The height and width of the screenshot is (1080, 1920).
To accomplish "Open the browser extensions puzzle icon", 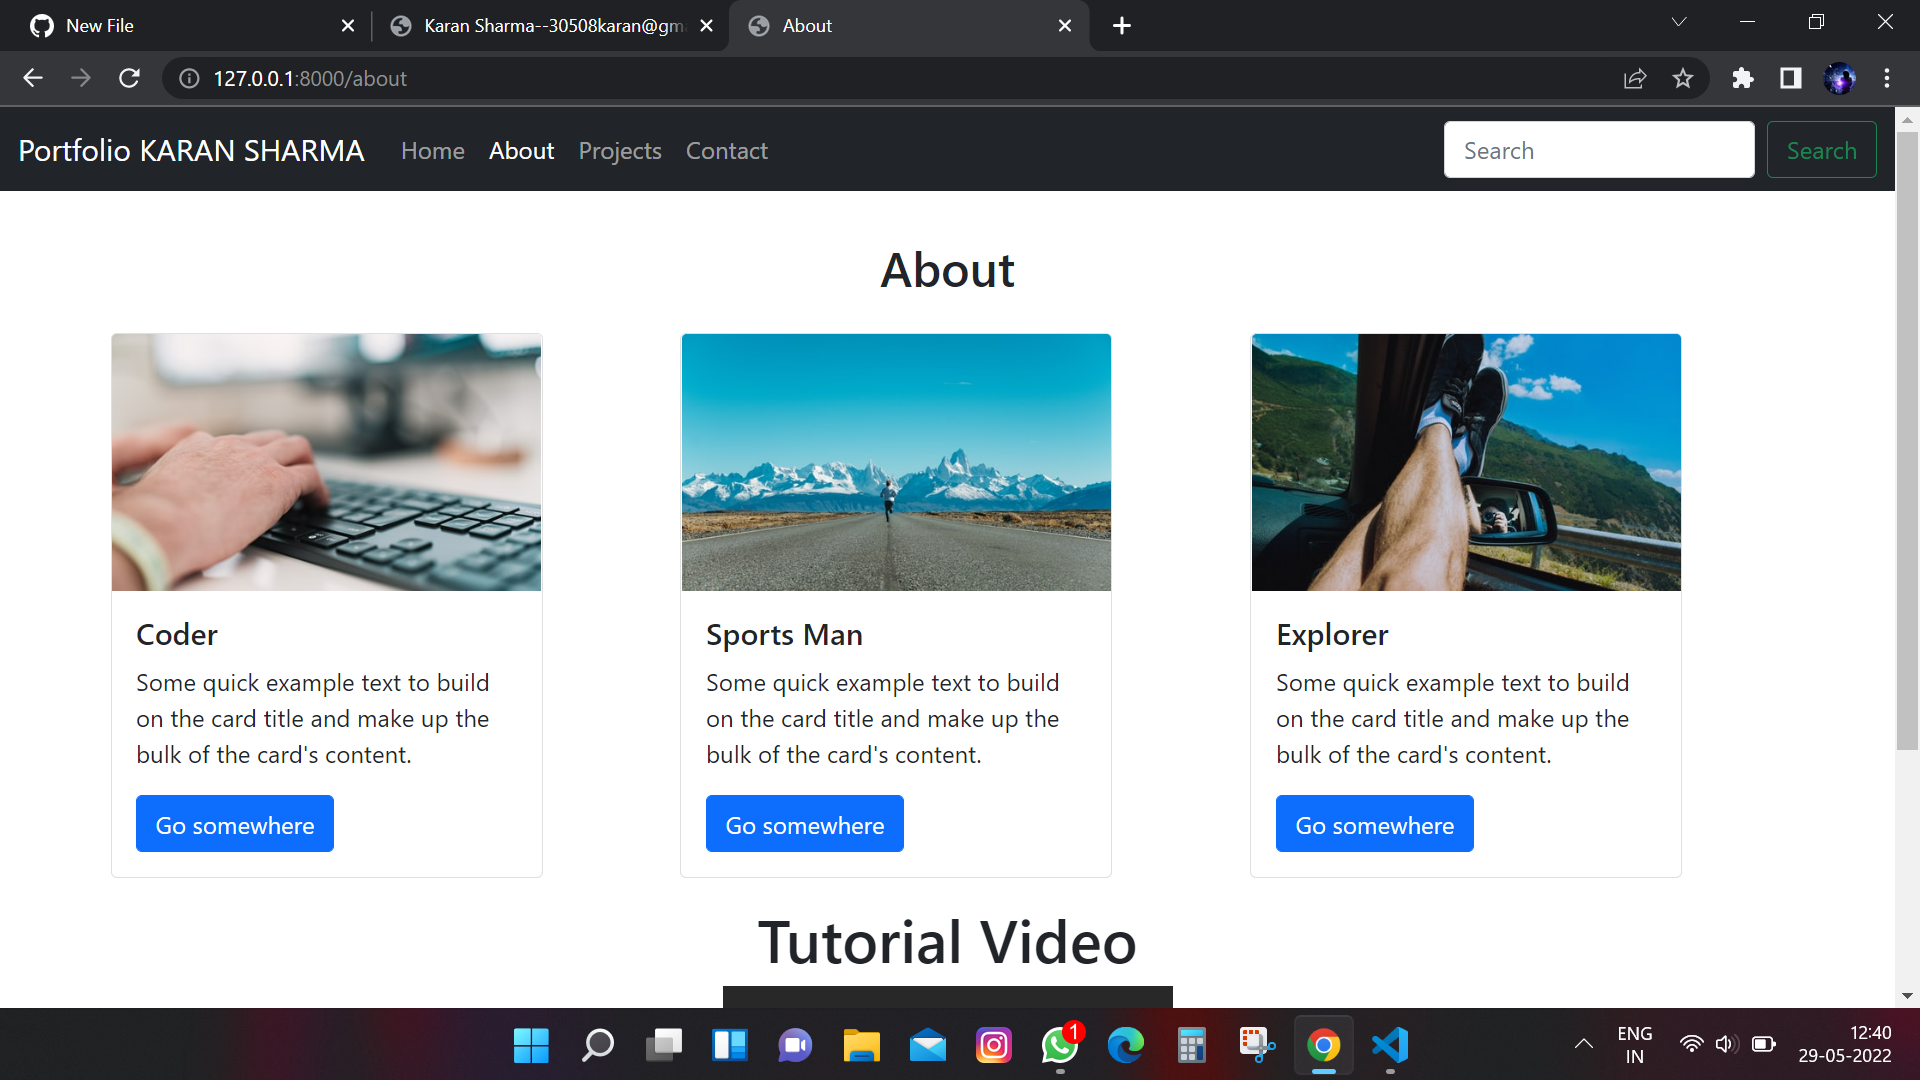I will pos(1742,78).
